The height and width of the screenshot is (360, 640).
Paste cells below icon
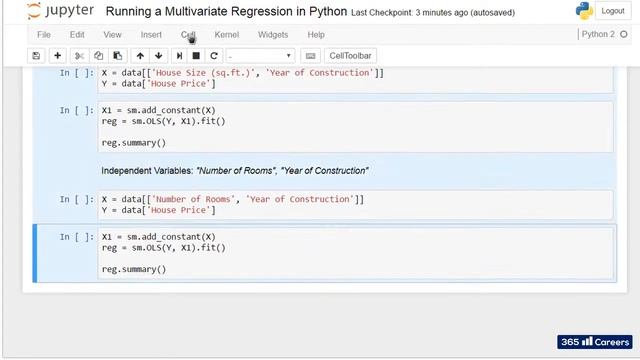pyautogui.click(x=118, y=56)
